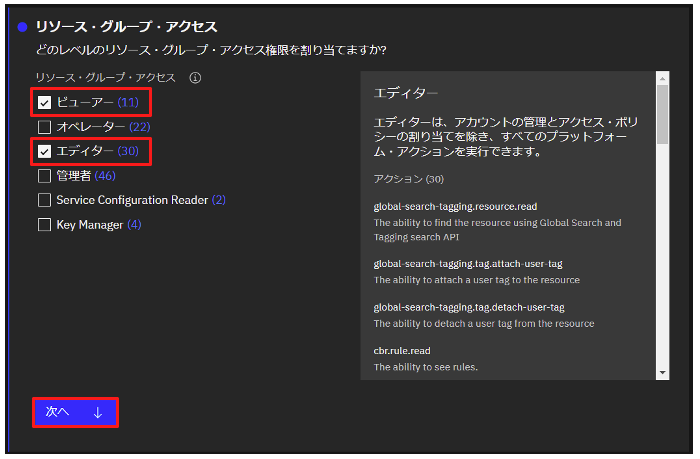The width and height of the screenshot is (700, 459).
Task: Click the scroll up arrow in the エディター panel
Action: (x=662, y=76)
